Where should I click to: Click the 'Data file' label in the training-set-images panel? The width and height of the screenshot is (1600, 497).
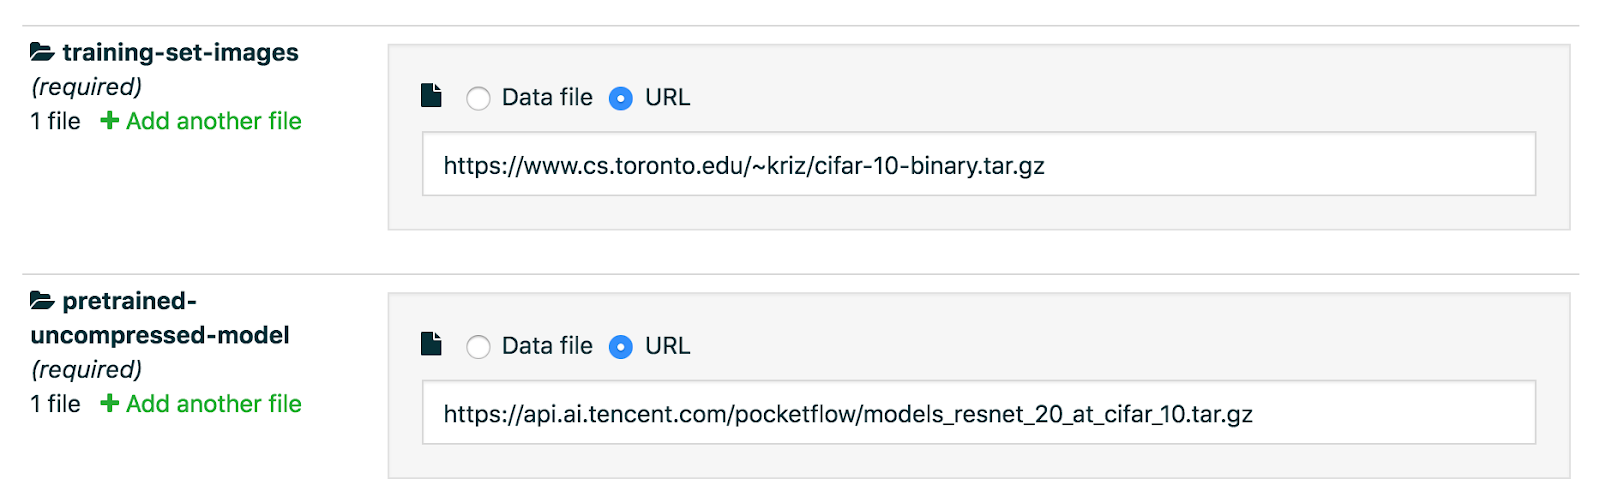point(547,97)
